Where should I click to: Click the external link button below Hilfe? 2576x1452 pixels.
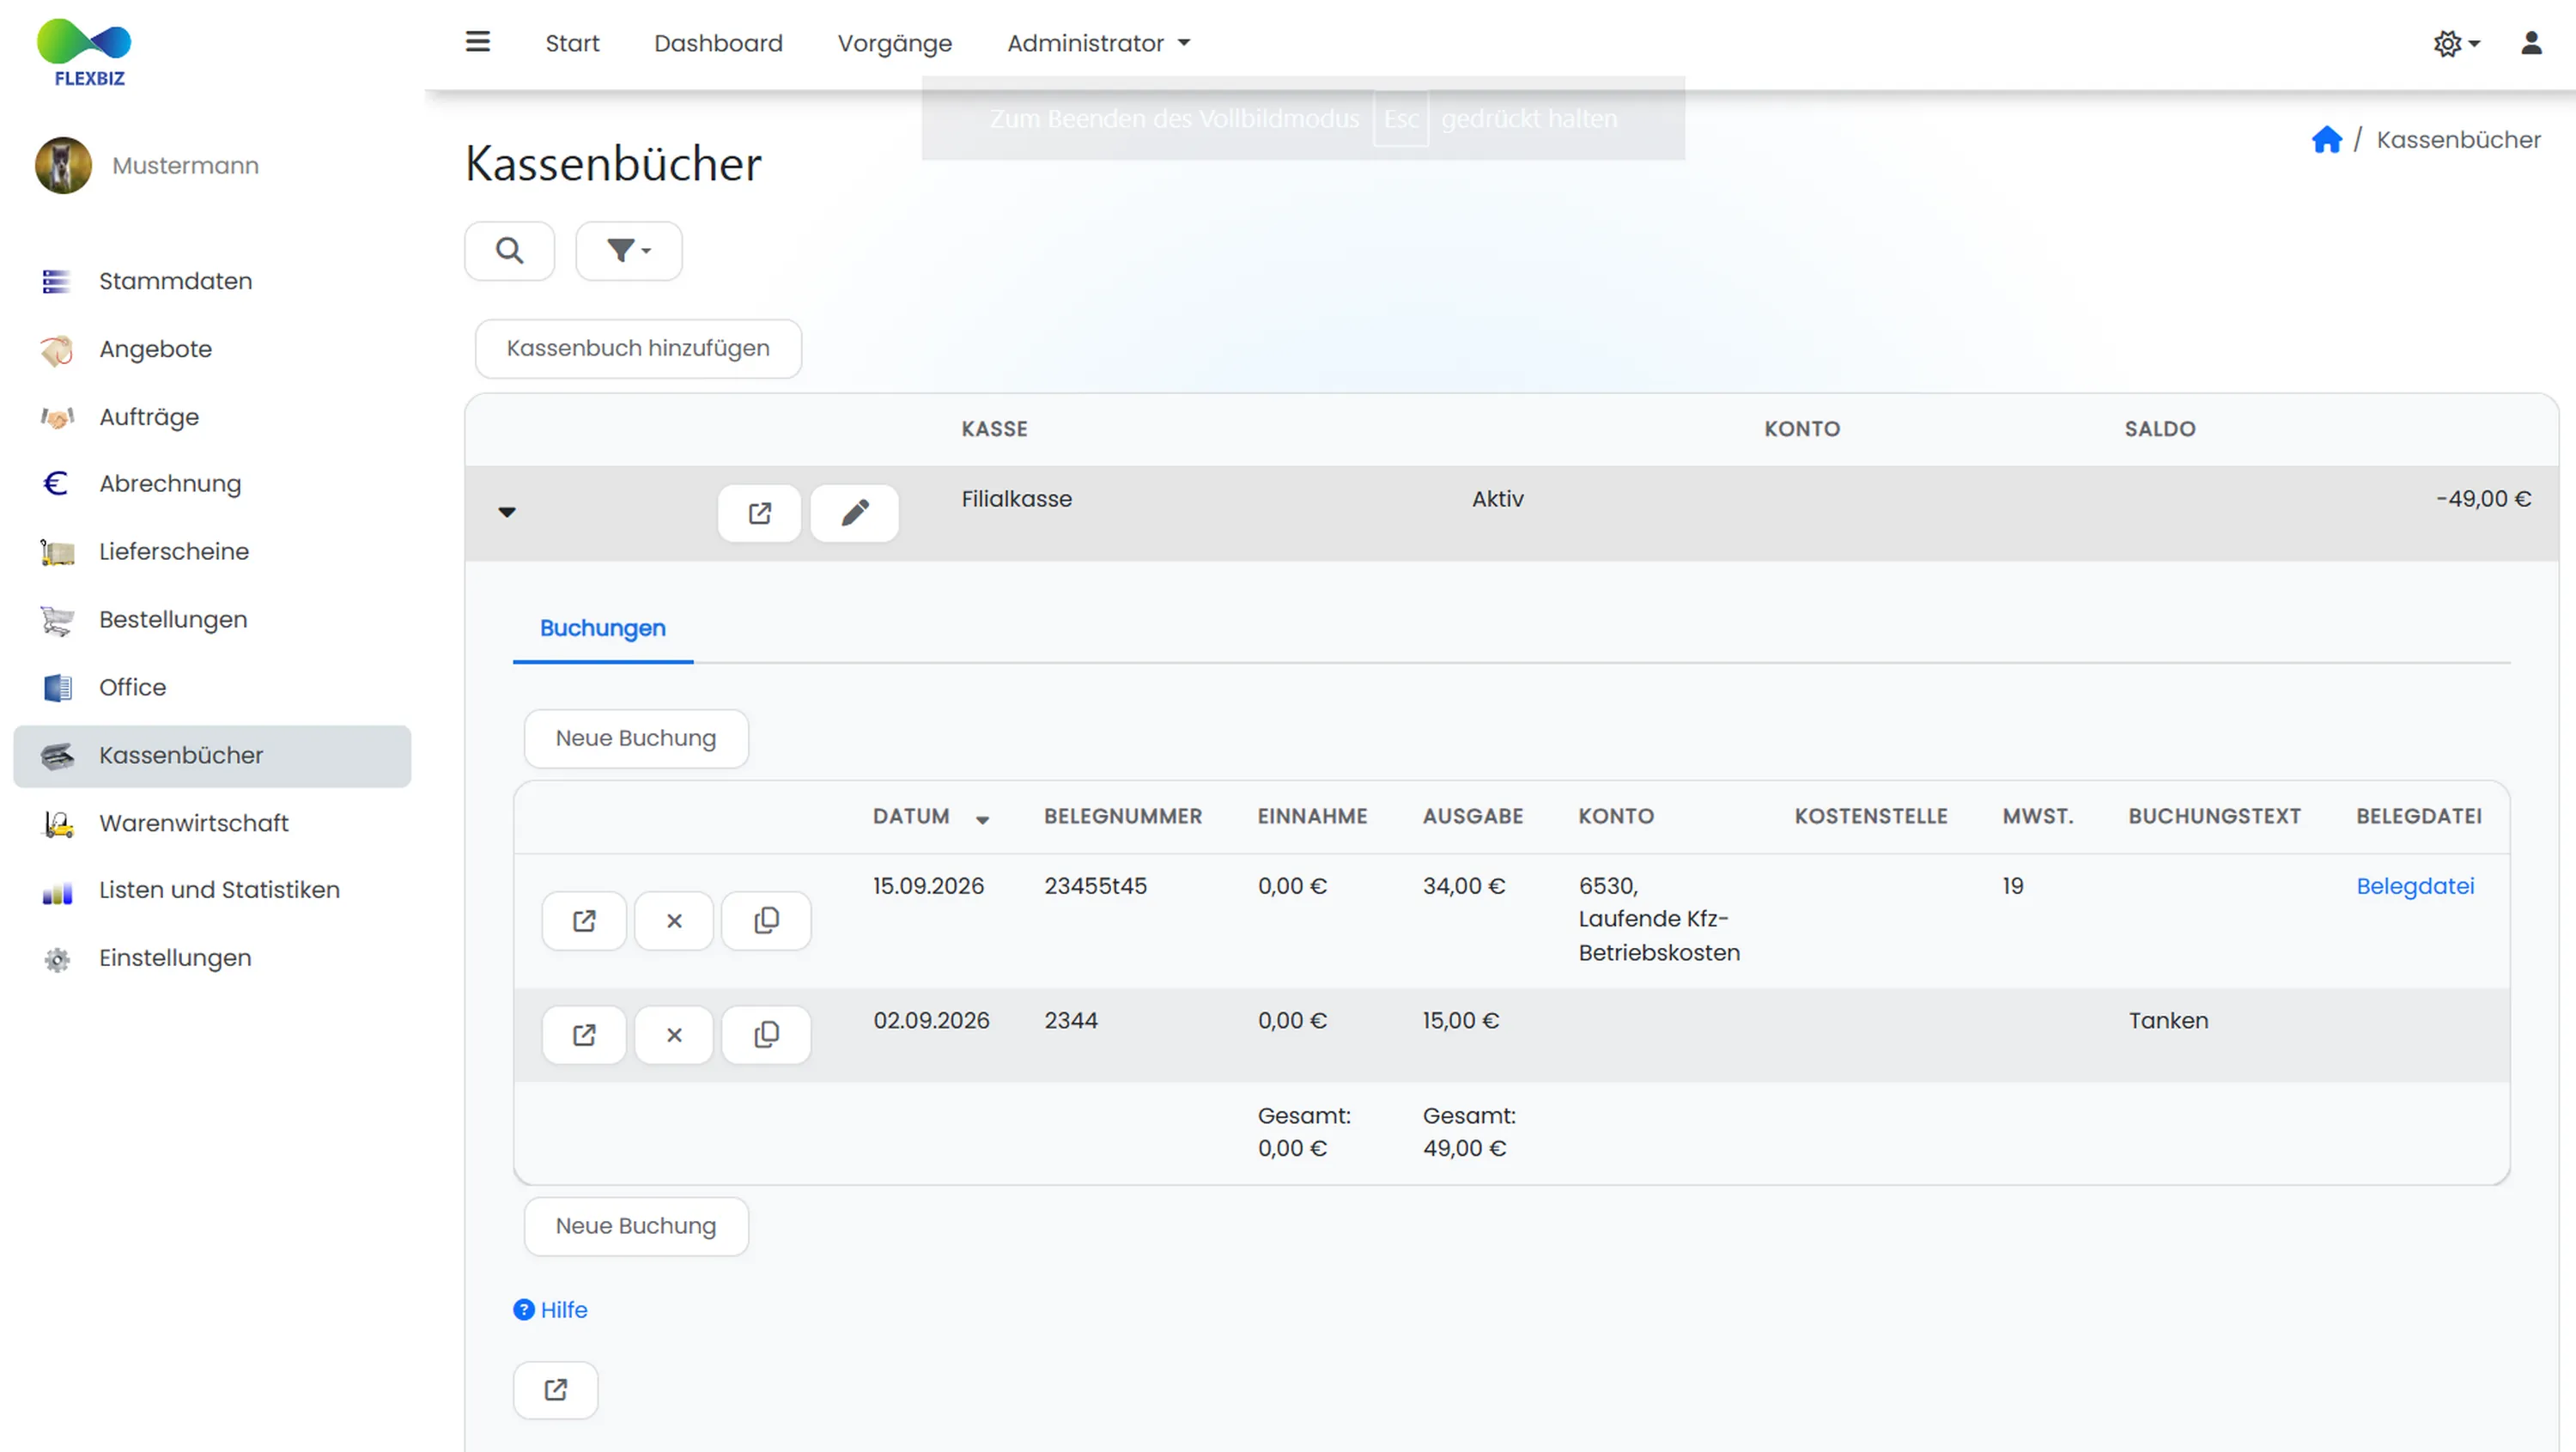tap(555, 1390)
